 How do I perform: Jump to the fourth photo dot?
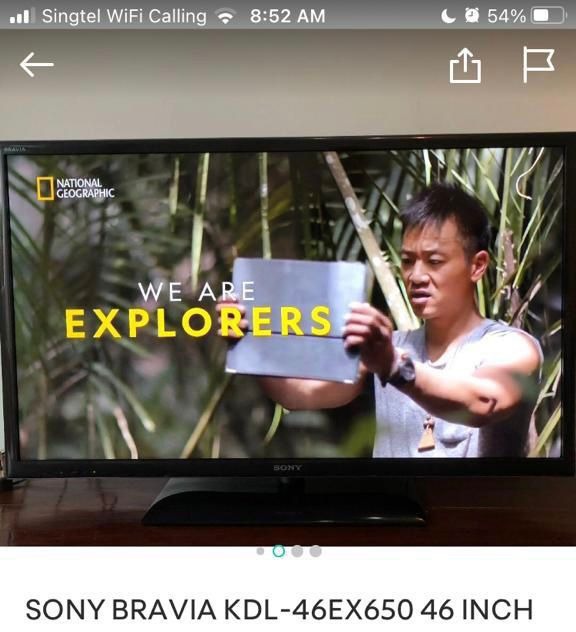click(x=316, y=551)
